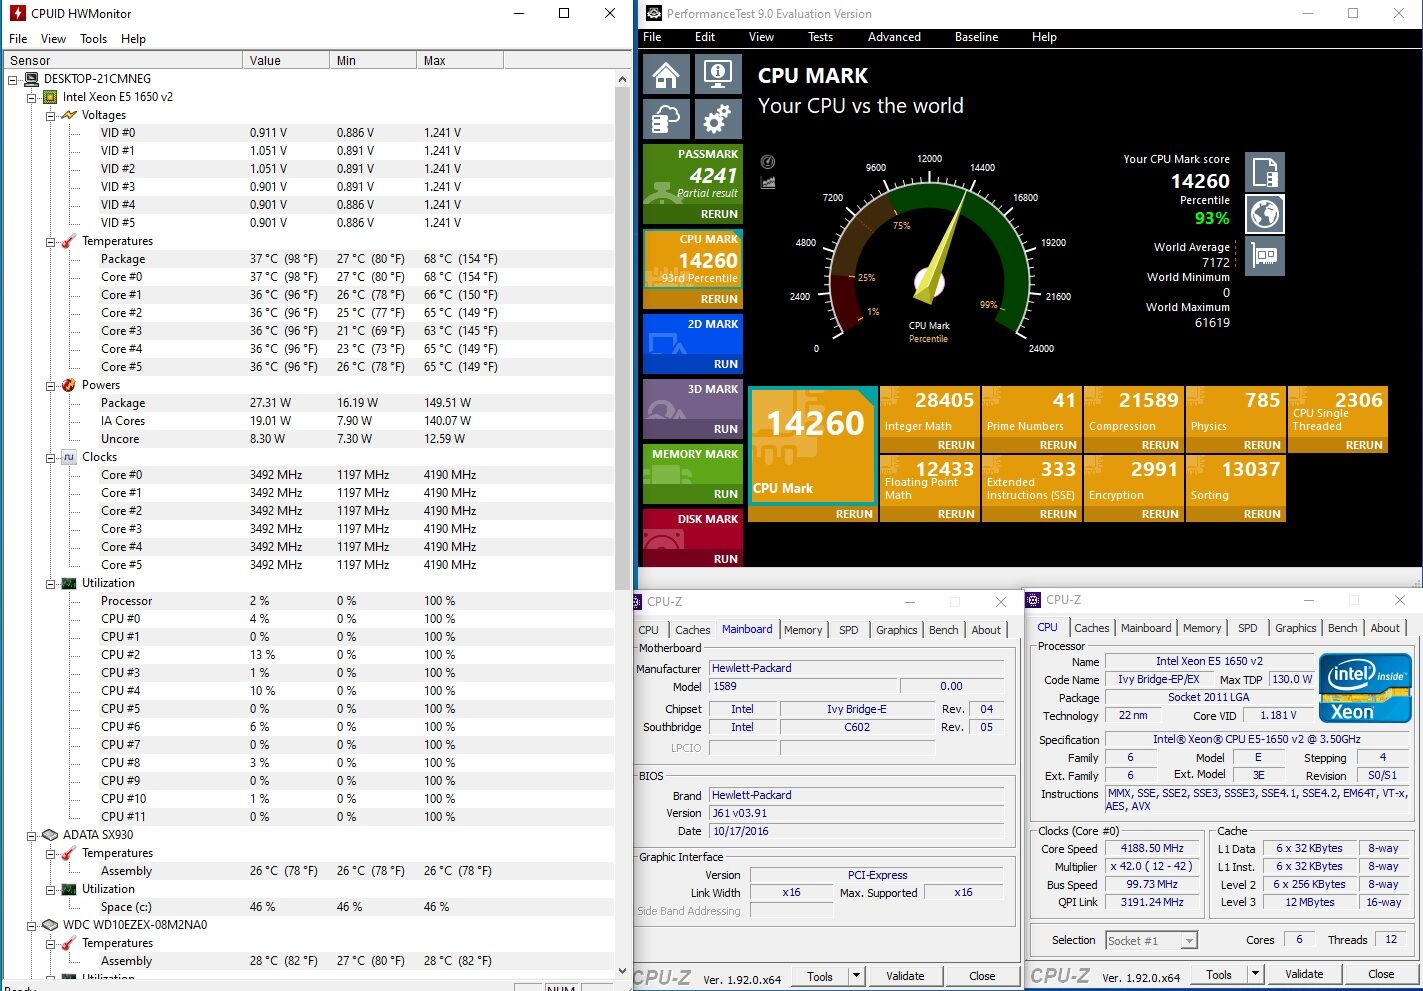Rerun the Sorting test
The image size is (1423, 991).
[x=1262, y=514]
